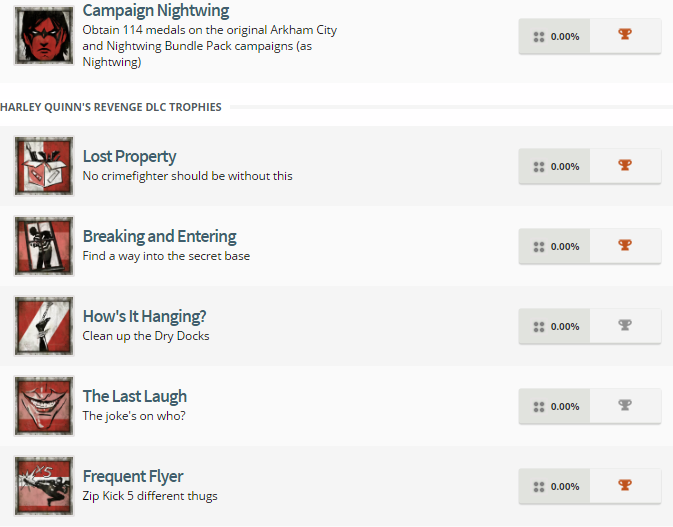Click Campaign Nightwing 0.00% rarity button
Image resolution: width=673 pixels, height=527 pixels.
pyautogui.click(x=555, y=36)
